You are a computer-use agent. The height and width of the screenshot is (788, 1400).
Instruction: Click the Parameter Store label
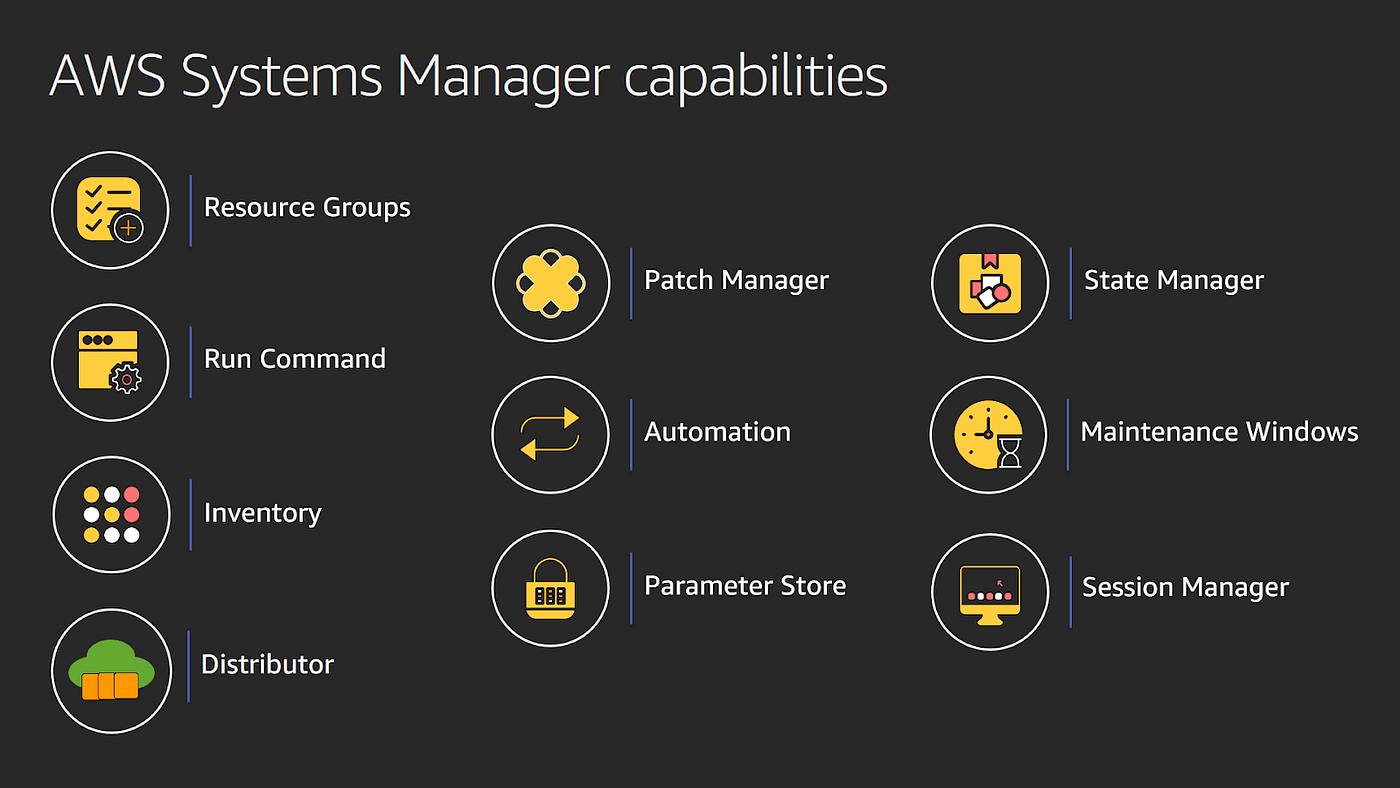click(x=745, y=585)
